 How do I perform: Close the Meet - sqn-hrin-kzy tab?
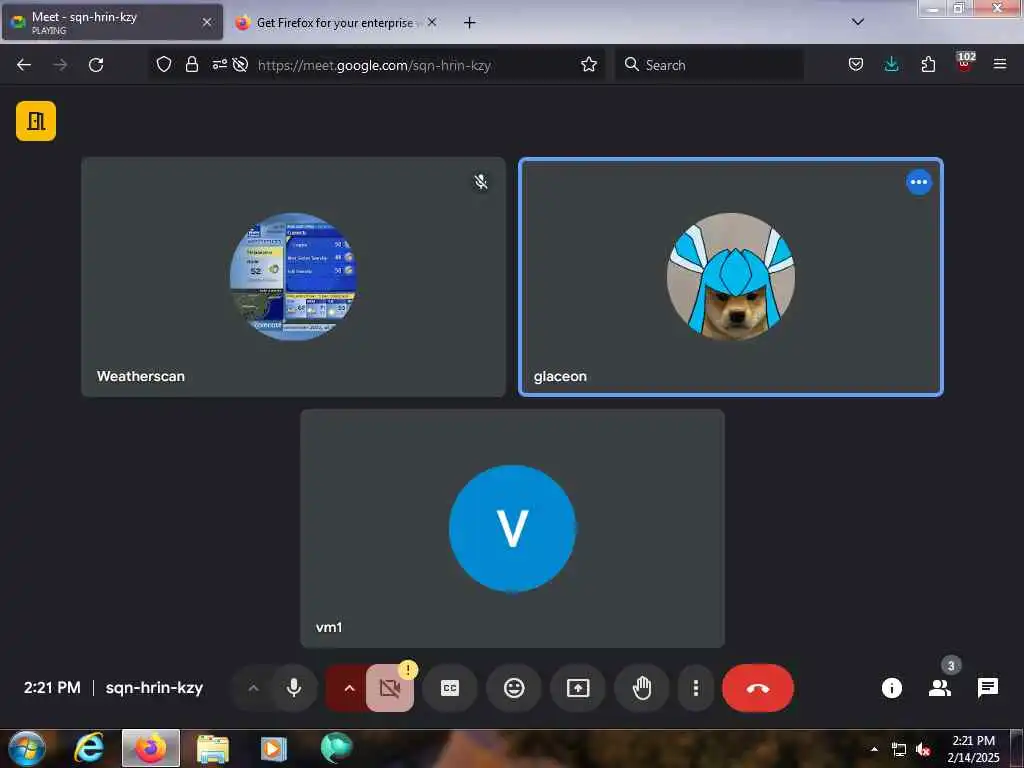point(207,22)
